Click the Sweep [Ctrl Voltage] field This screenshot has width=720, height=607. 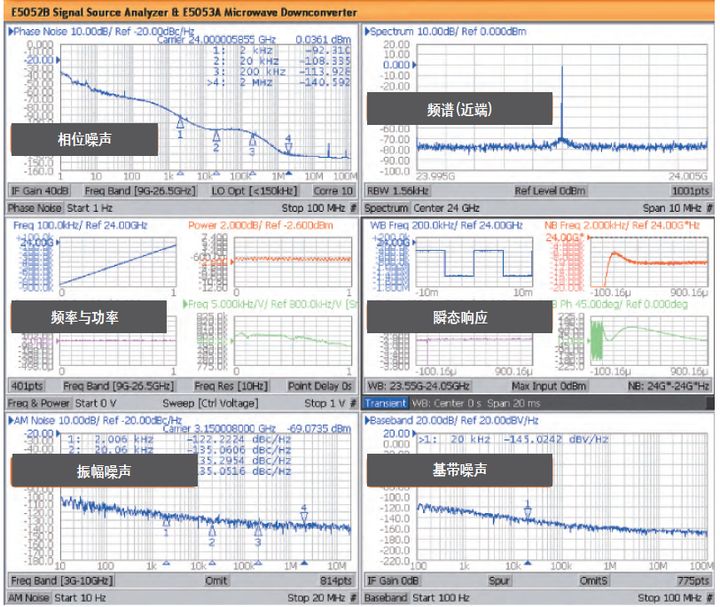pos(210,403)
